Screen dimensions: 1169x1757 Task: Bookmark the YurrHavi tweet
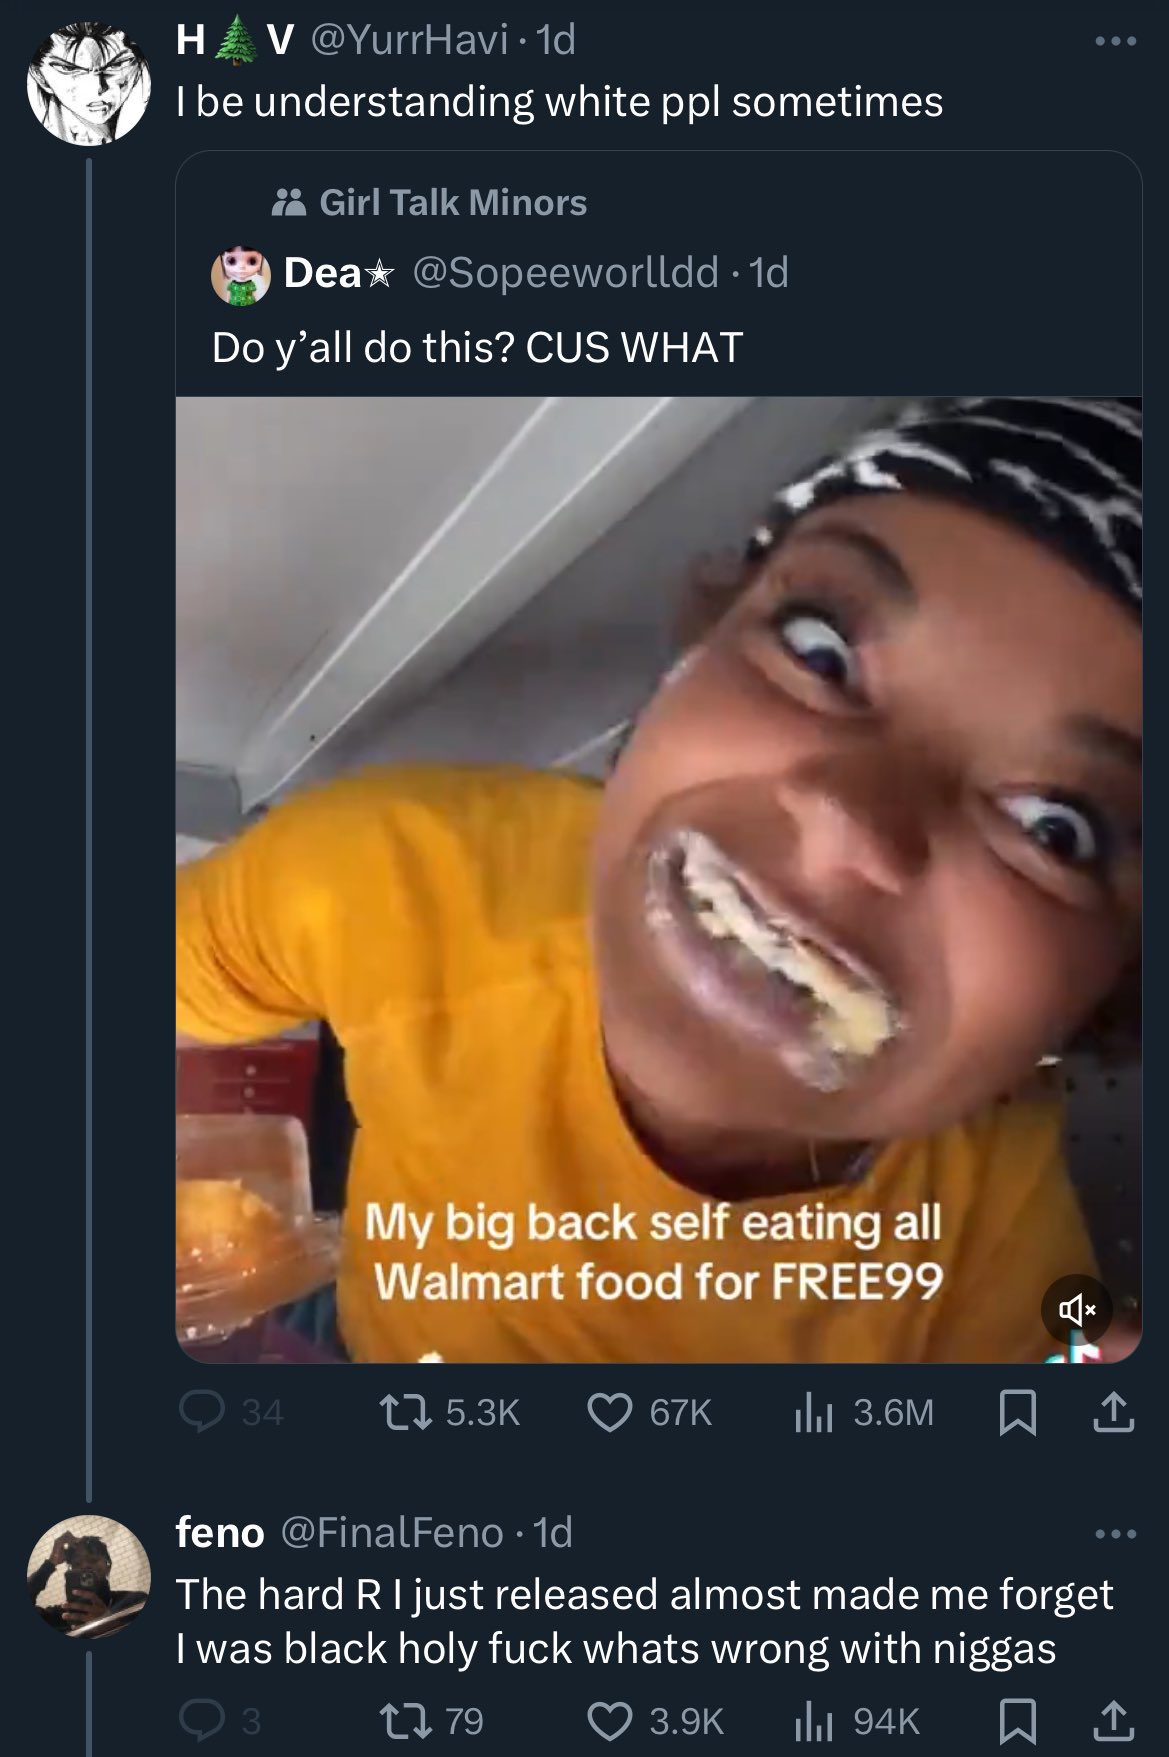[1018, 1412]
